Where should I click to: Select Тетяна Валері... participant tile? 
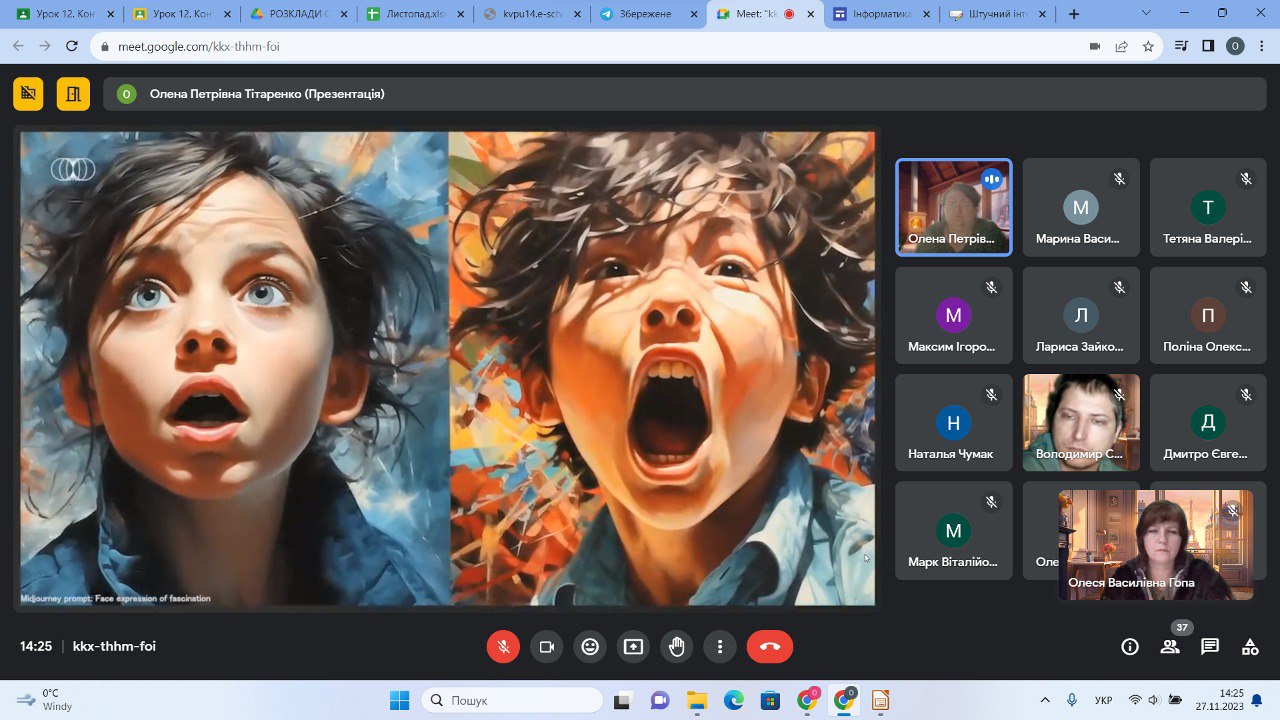1208,207
